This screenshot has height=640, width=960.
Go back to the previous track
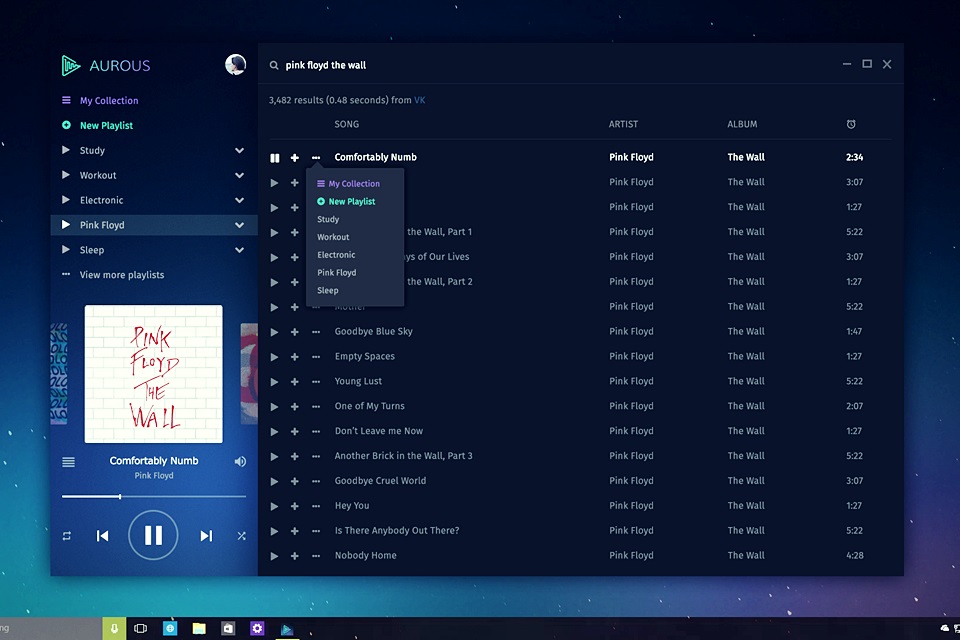point(102,536)
